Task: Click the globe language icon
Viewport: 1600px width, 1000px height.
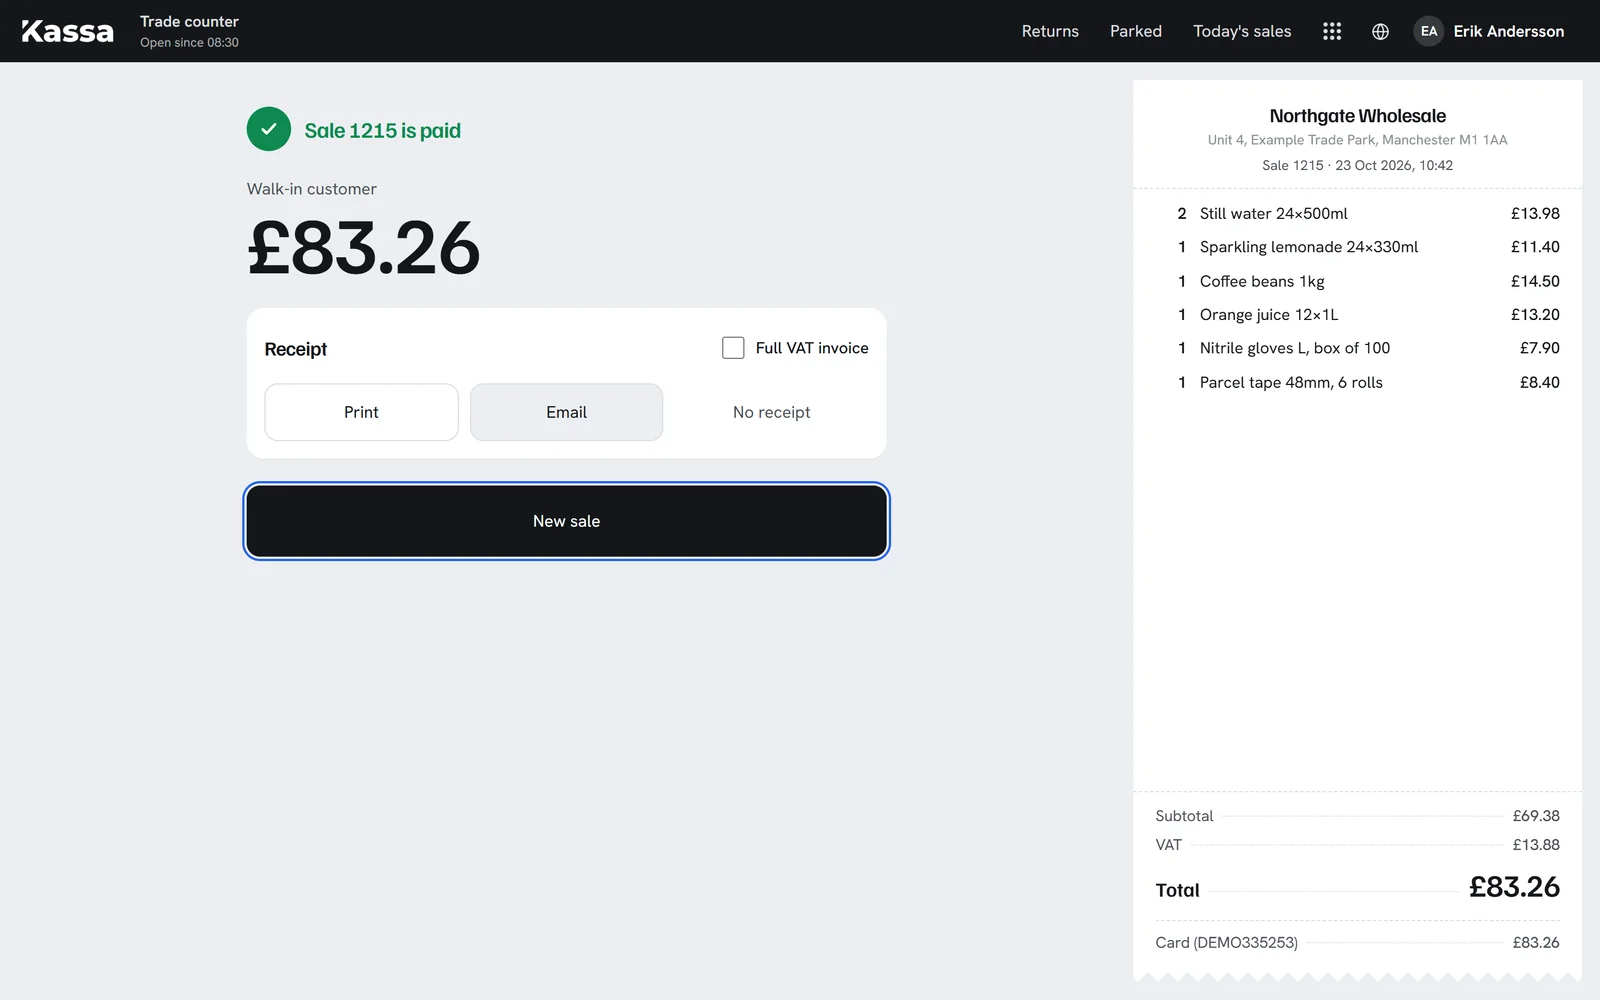Action: tap(1380, 31)
